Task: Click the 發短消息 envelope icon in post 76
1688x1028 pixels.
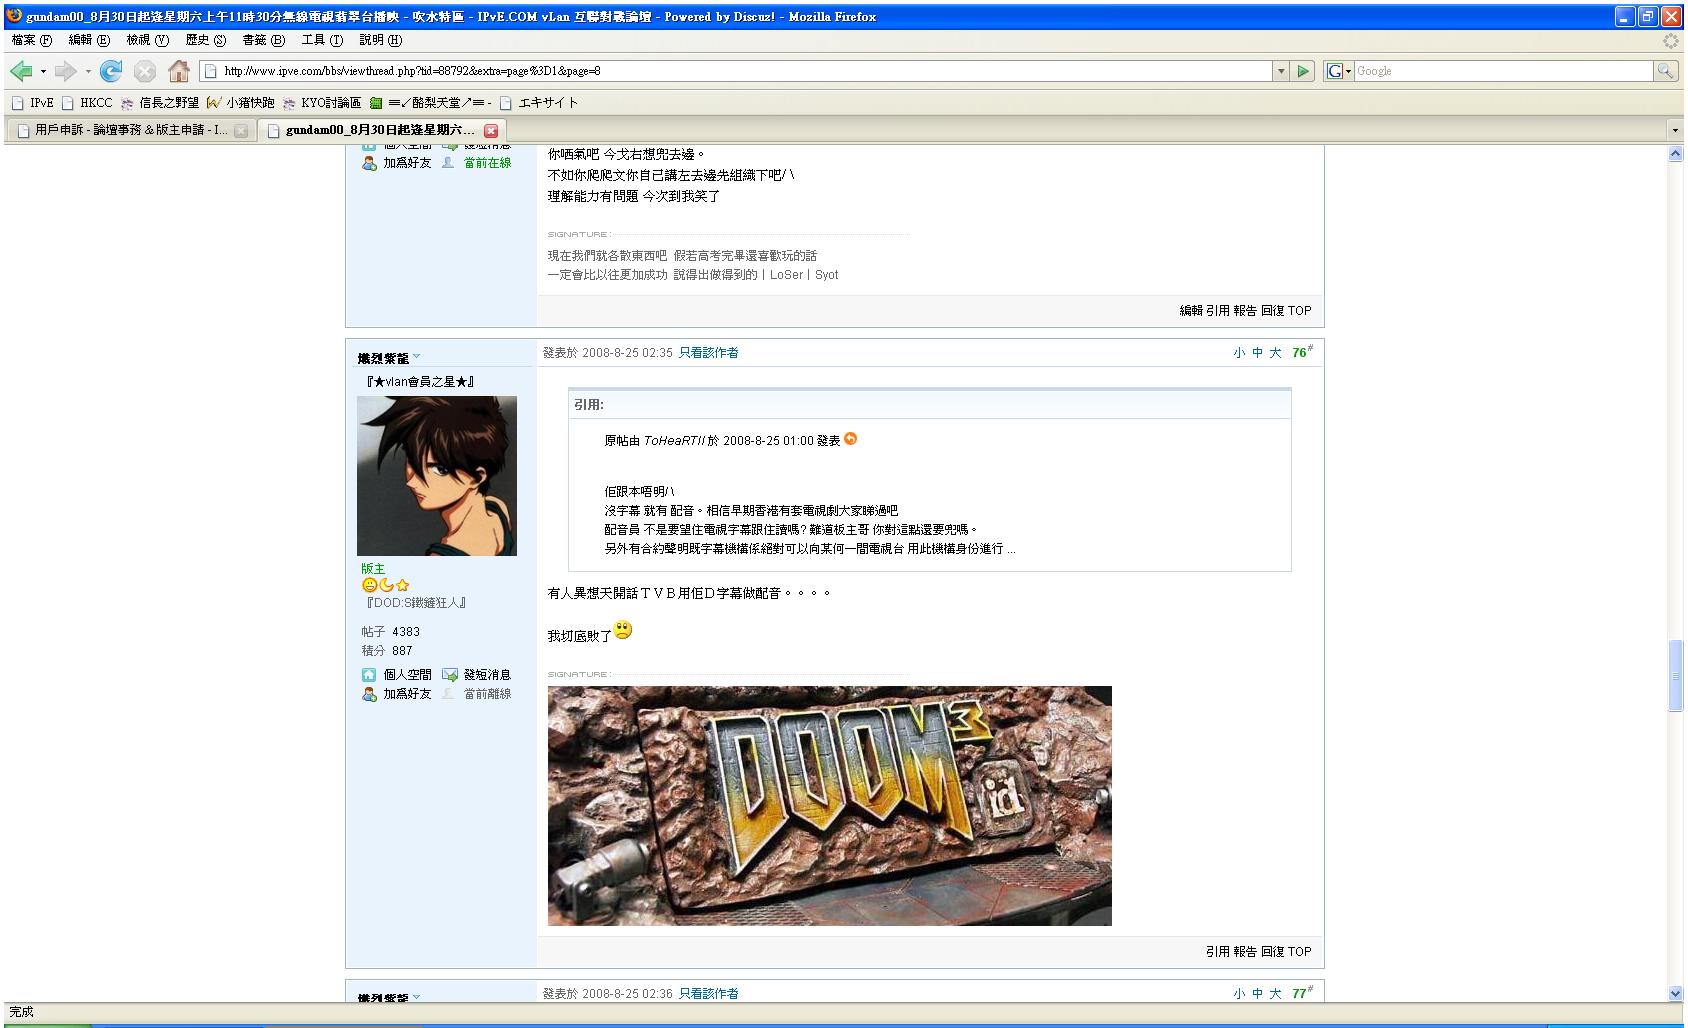Action: pos(450,675)
